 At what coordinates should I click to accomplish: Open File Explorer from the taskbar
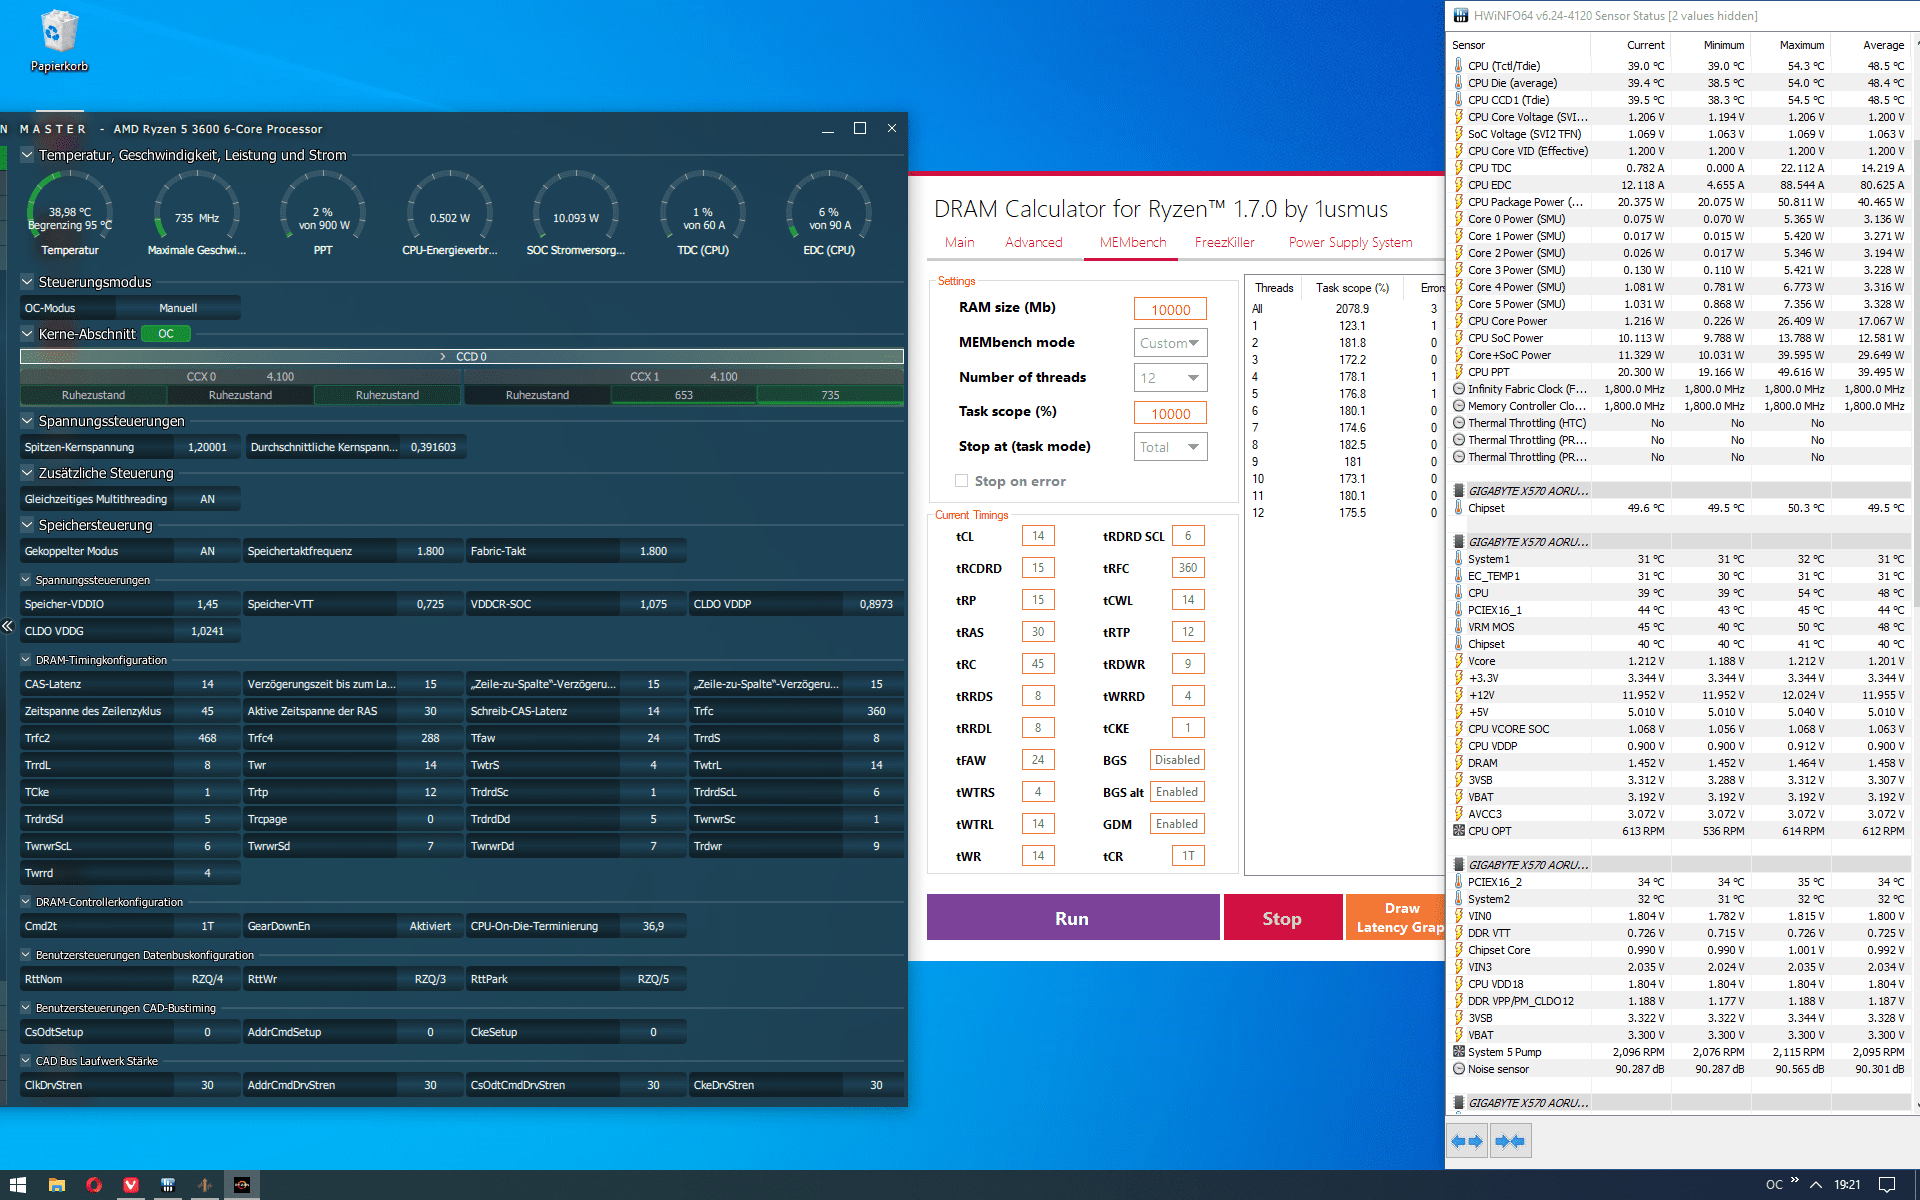[x=56, y=1184]
